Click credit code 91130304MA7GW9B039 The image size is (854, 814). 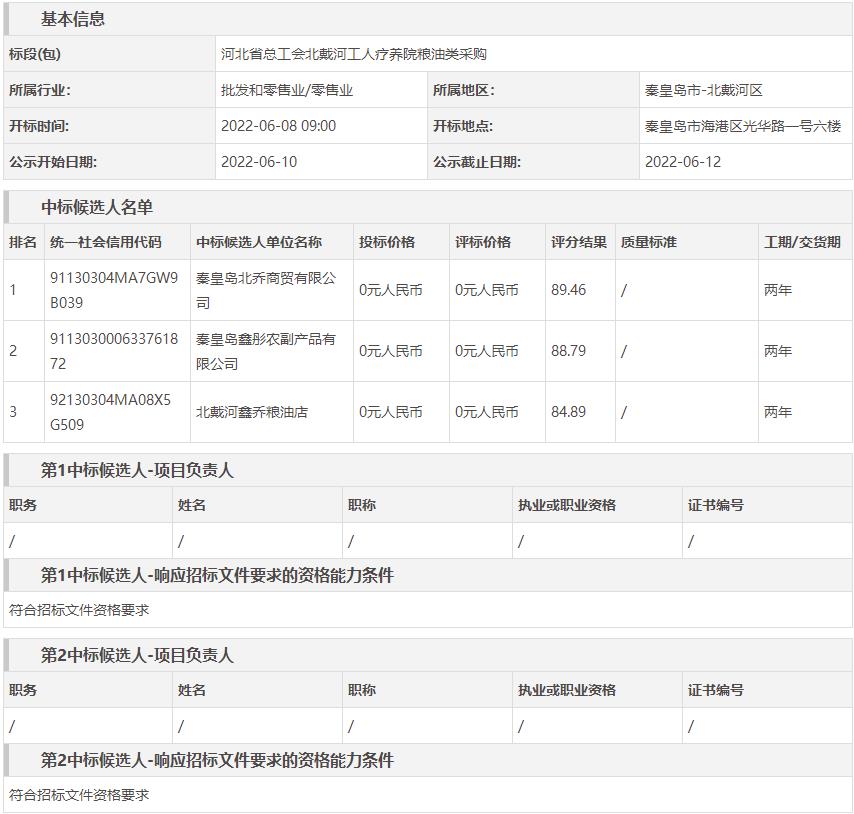click(x=114, y=290)
